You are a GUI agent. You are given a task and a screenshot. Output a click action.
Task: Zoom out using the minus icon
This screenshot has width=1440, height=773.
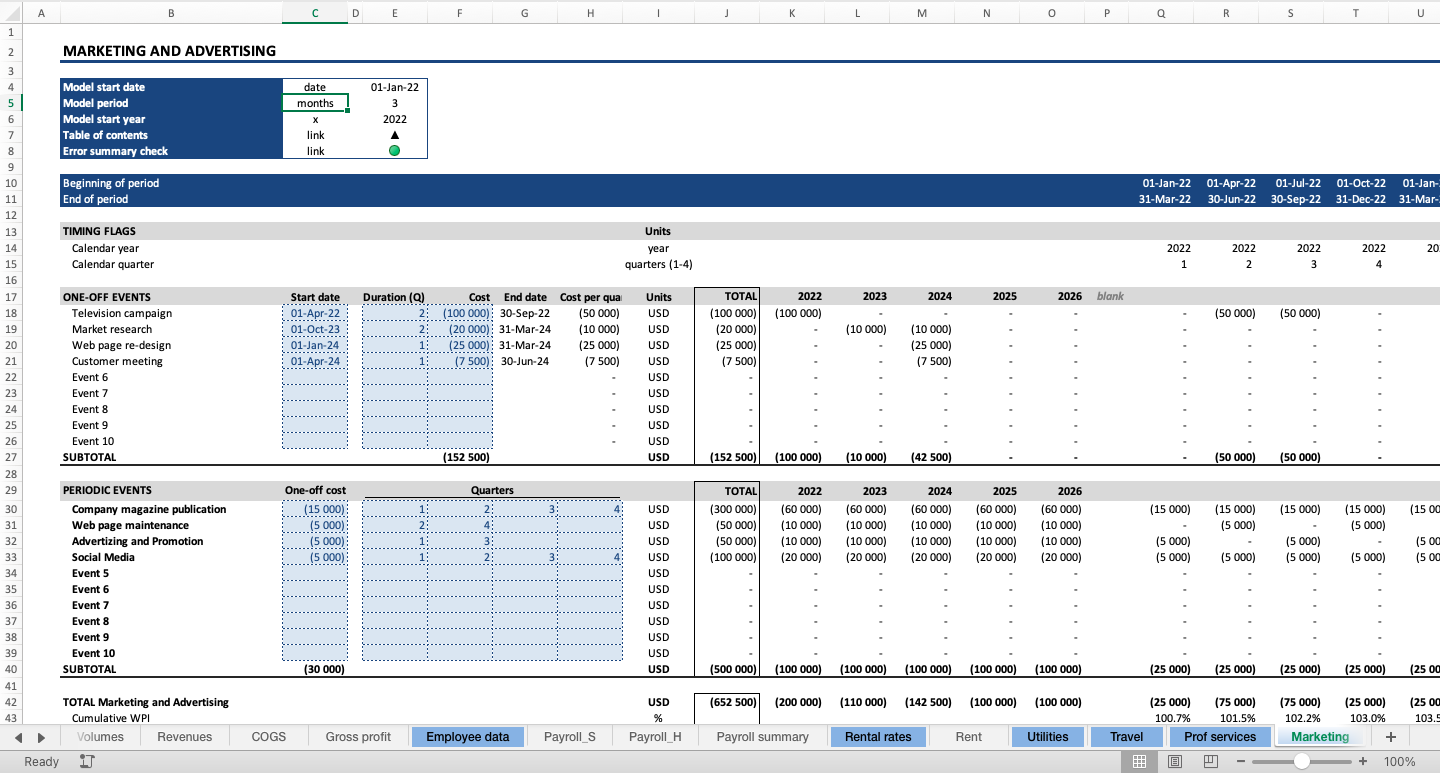(x=1241, y=762)
